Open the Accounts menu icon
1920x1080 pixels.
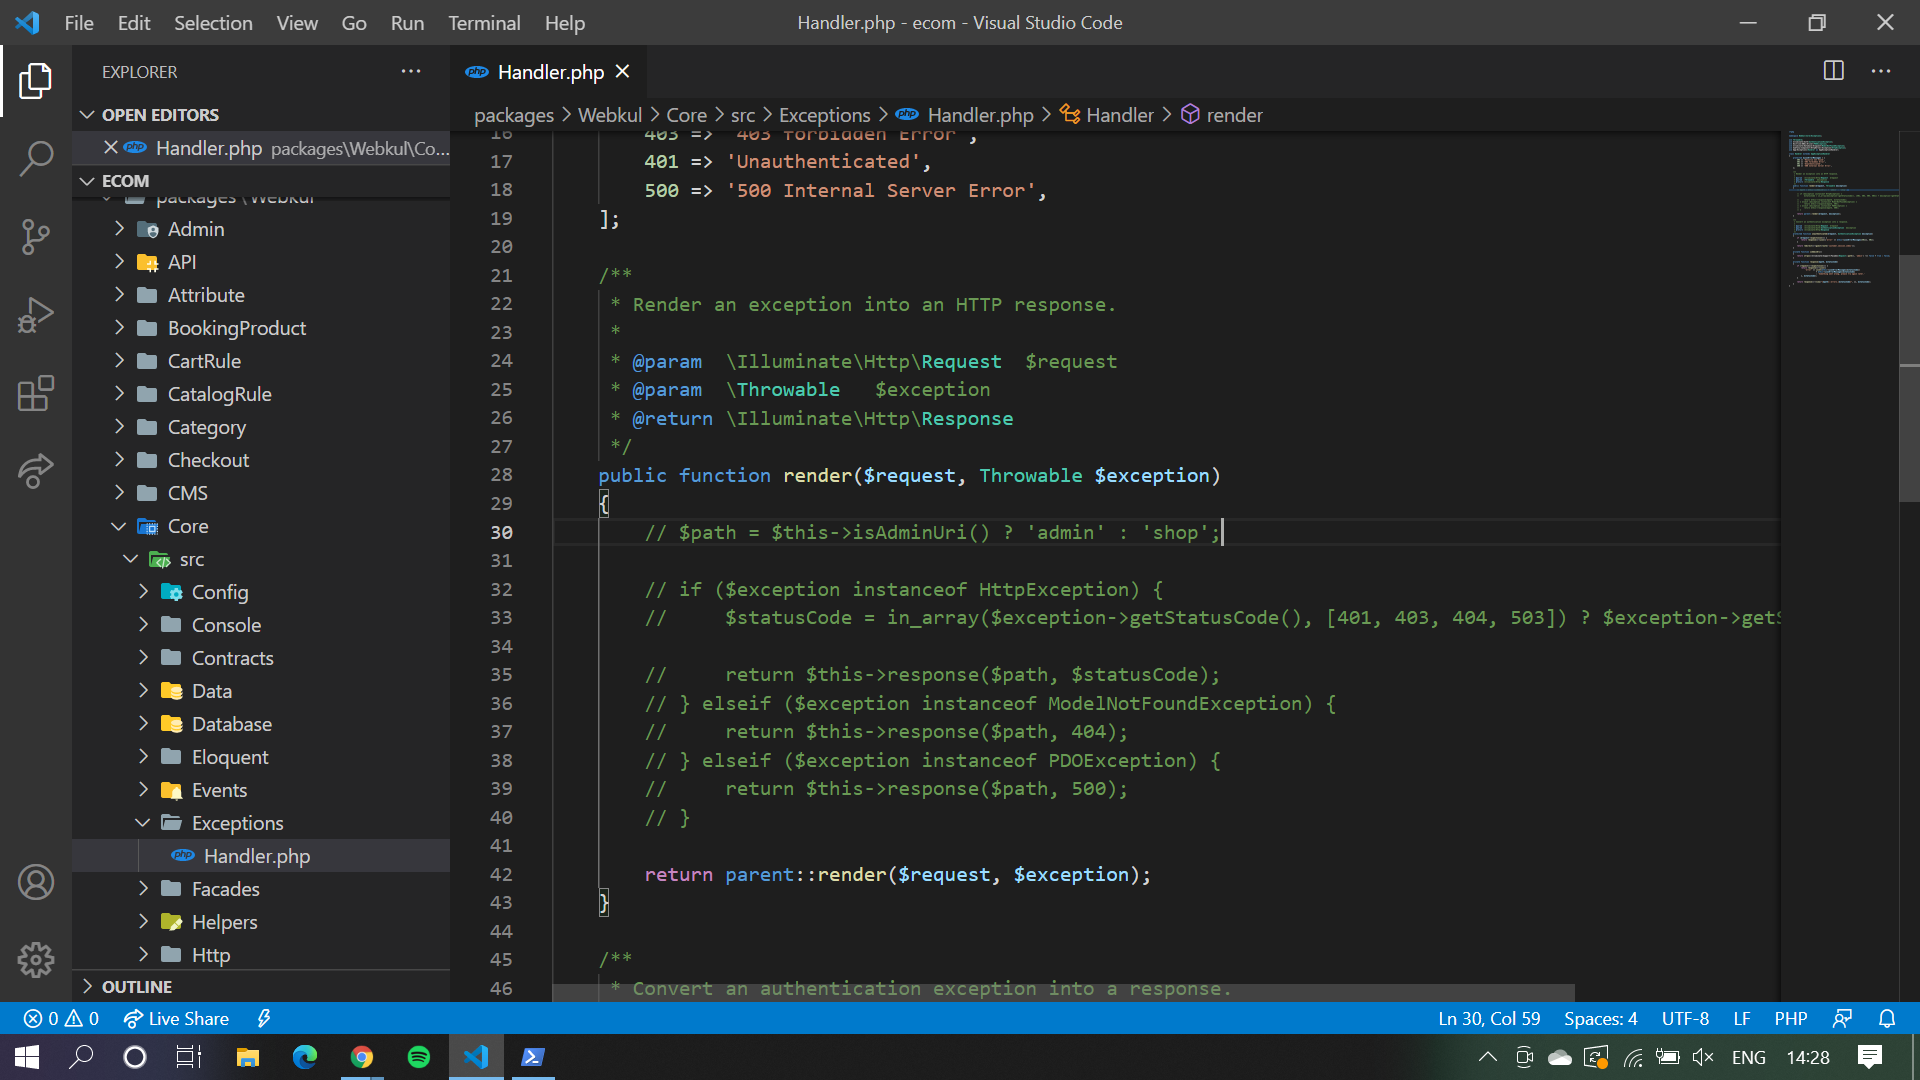click(x=36, y=882)
